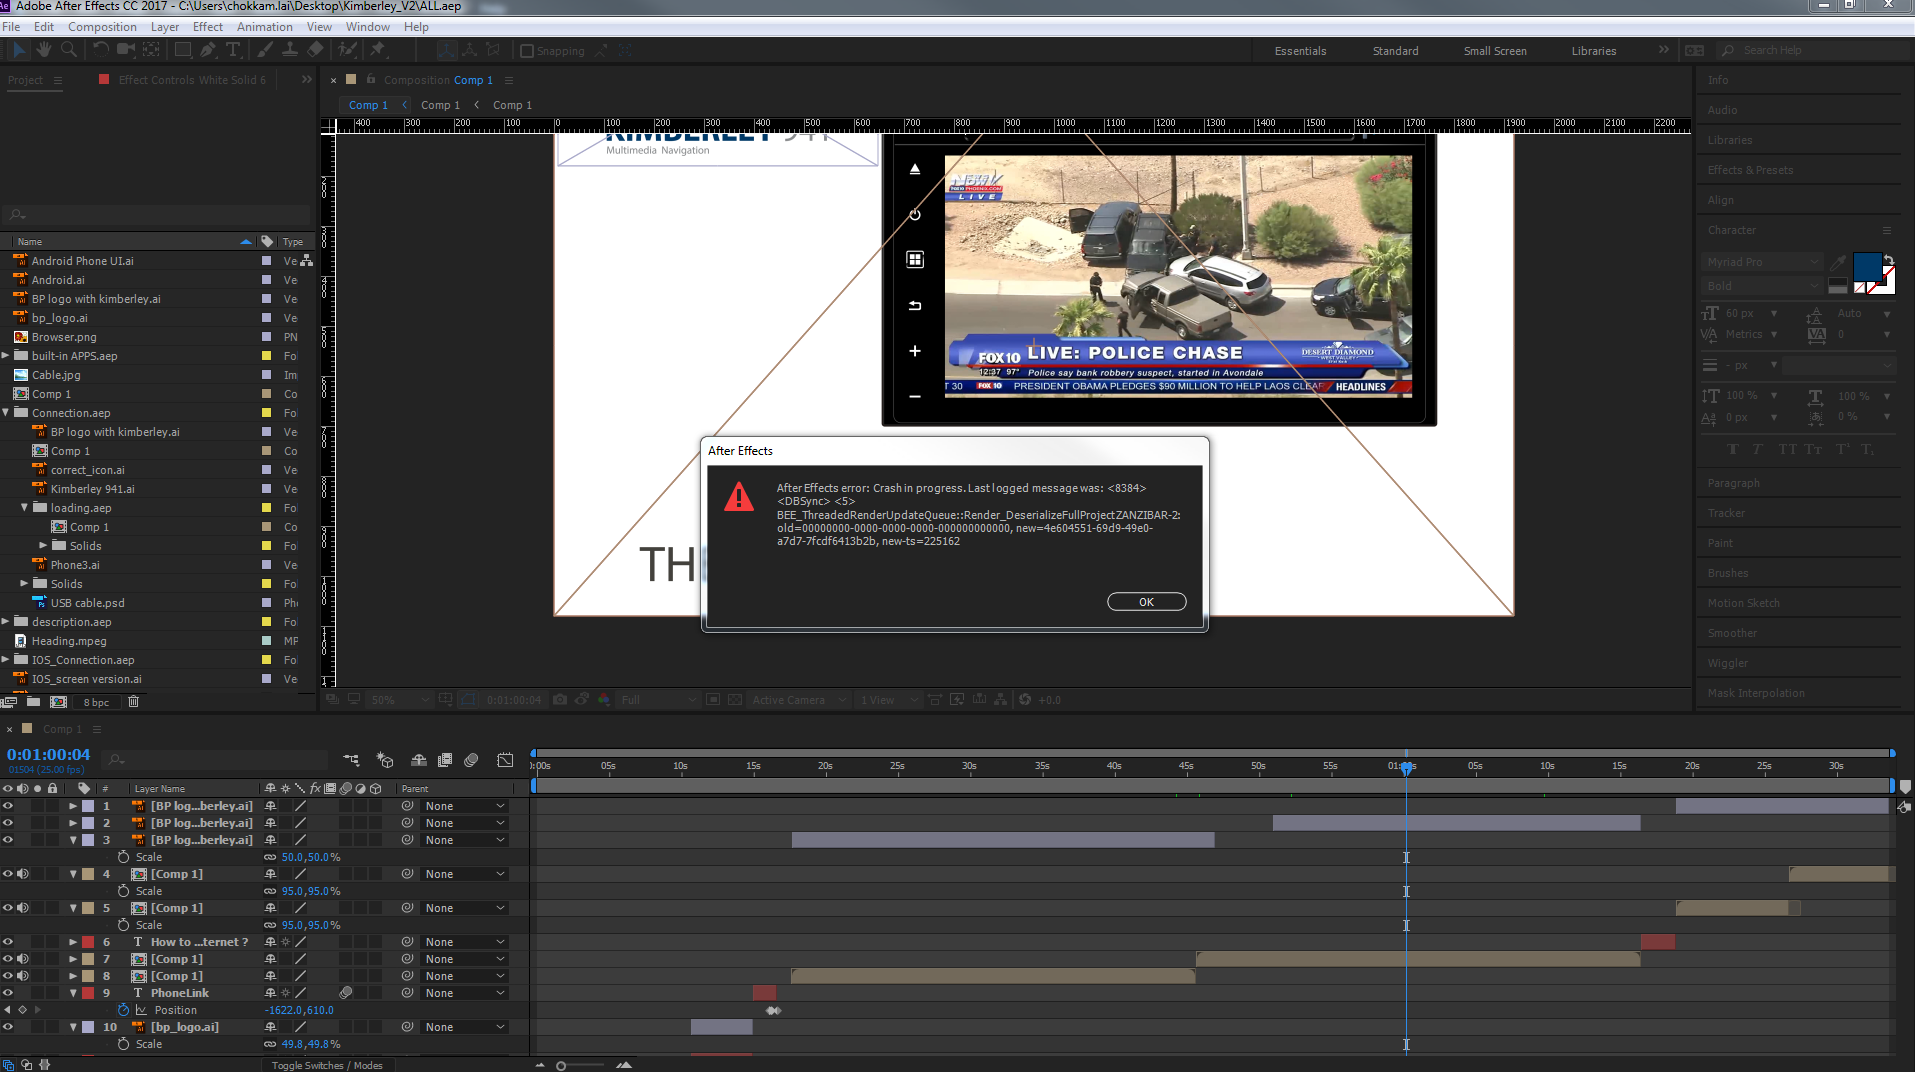
Task: Select the Horizontal Type tool
Action: tap(233, 49)
